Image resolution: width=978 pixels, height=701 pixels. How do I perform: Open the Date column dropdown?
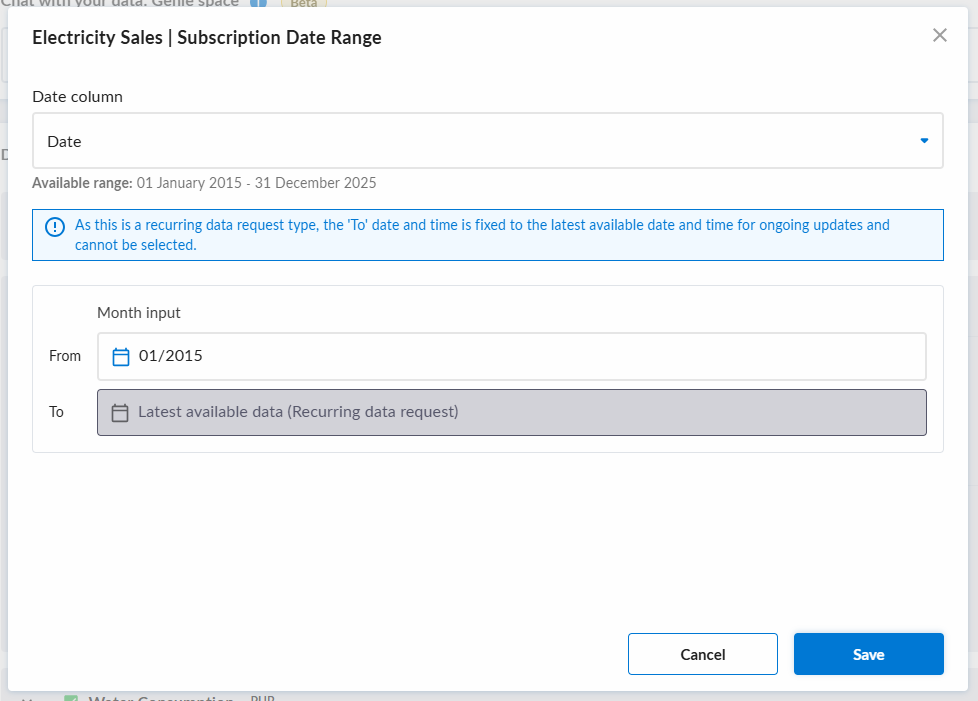[x=488, y=141]
